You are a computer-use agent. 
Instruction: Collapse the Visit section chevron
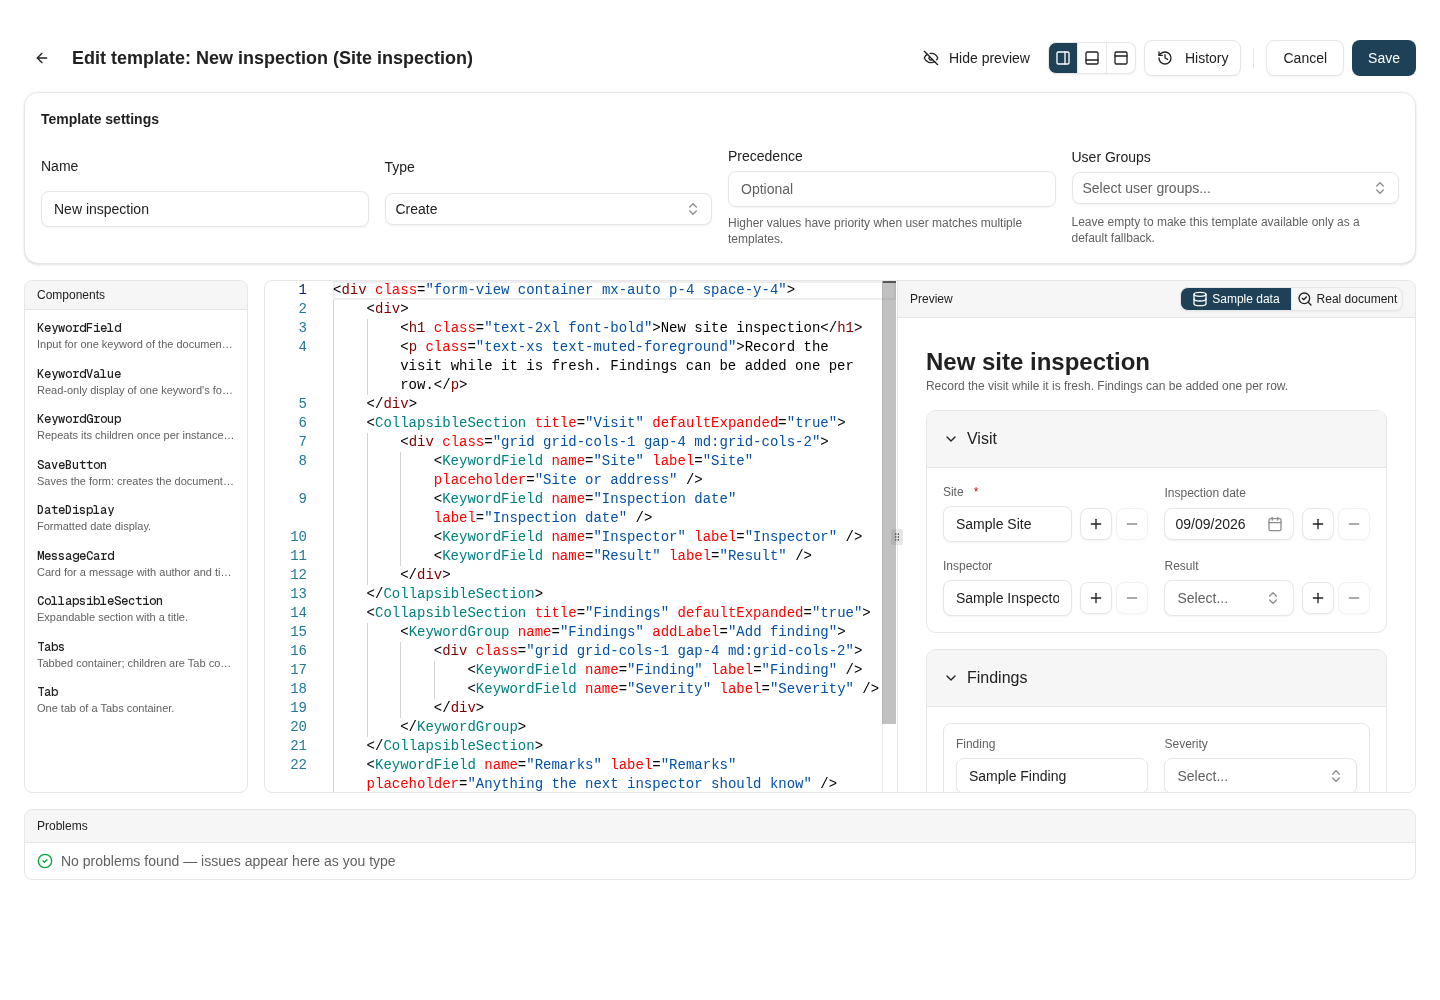click(x=951, y=439)
